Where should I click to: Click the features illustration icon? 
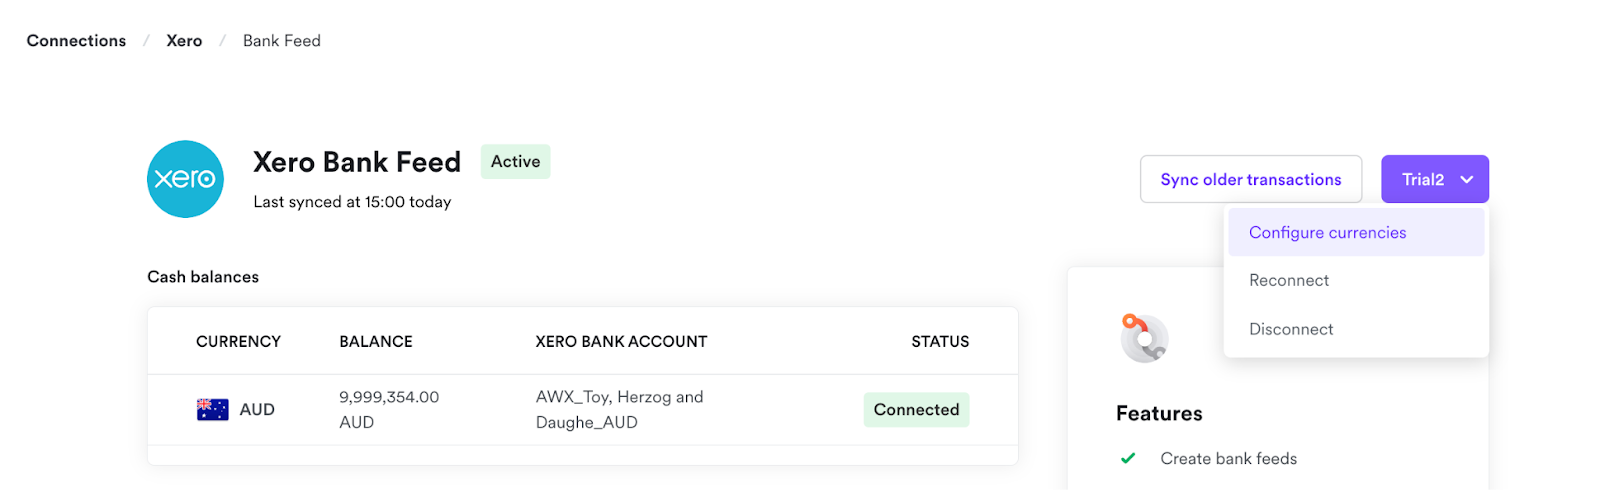[x=1144, y=338]
